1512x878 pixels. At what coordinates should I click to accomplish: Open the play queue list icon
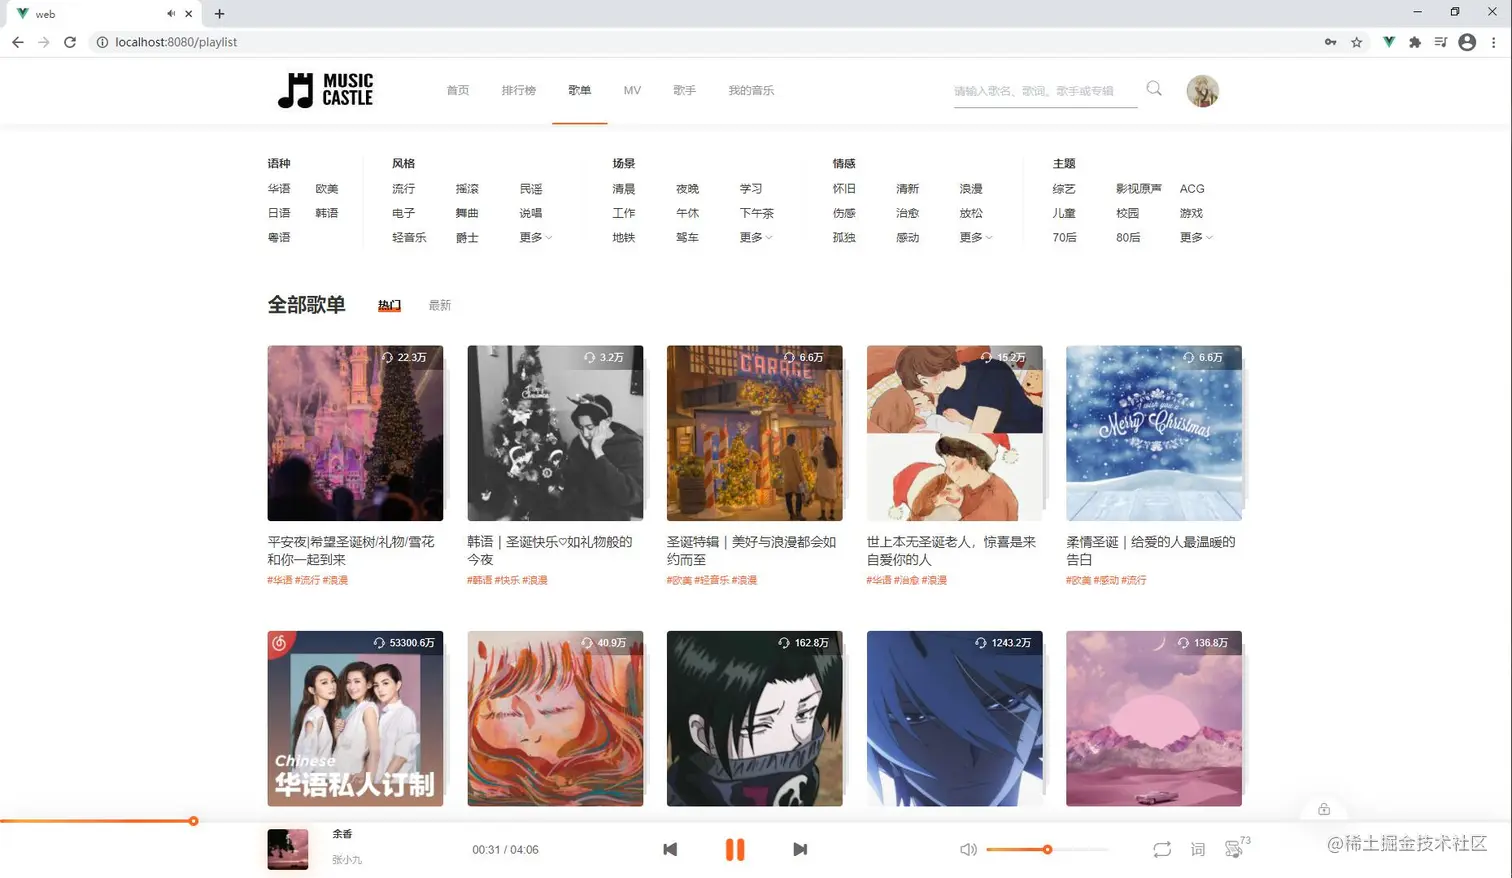point(1235,849)
